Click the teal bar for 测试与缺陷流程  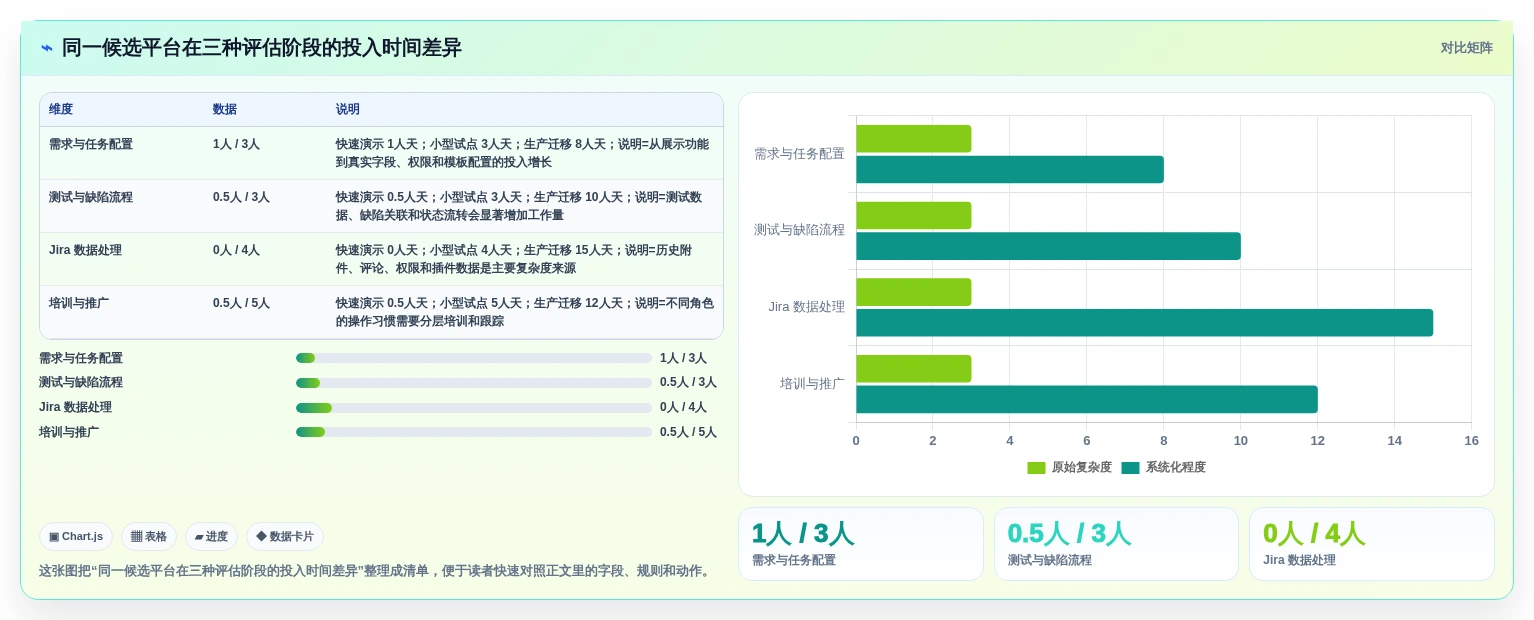1048,246
